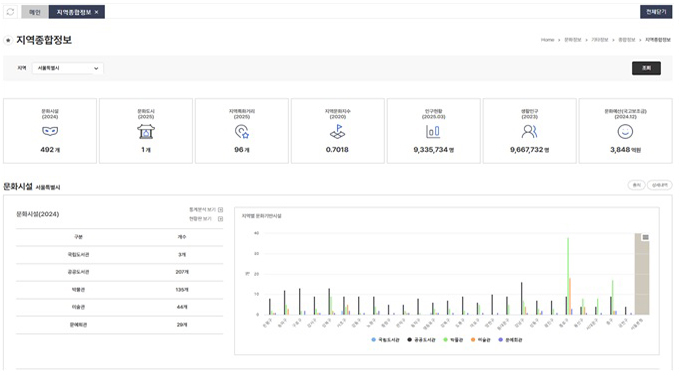Select the smiley icon budget card 3,848
The image size is (680, 384).
(625, 131)
